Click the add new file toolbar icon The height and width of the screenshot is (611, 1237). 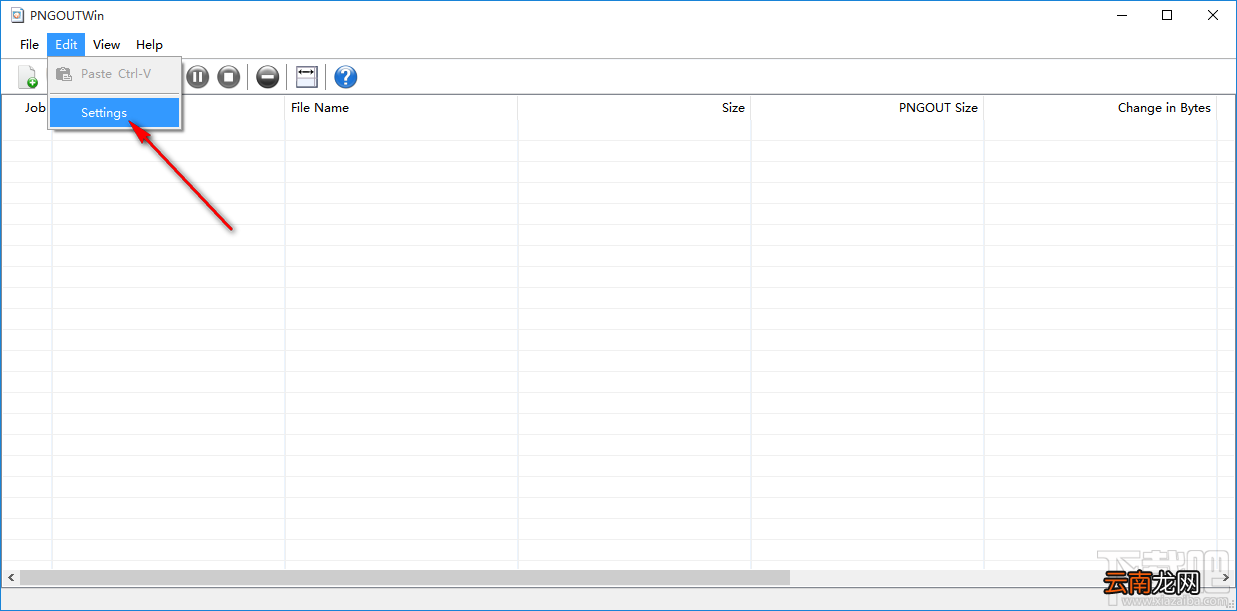[28, 77]
